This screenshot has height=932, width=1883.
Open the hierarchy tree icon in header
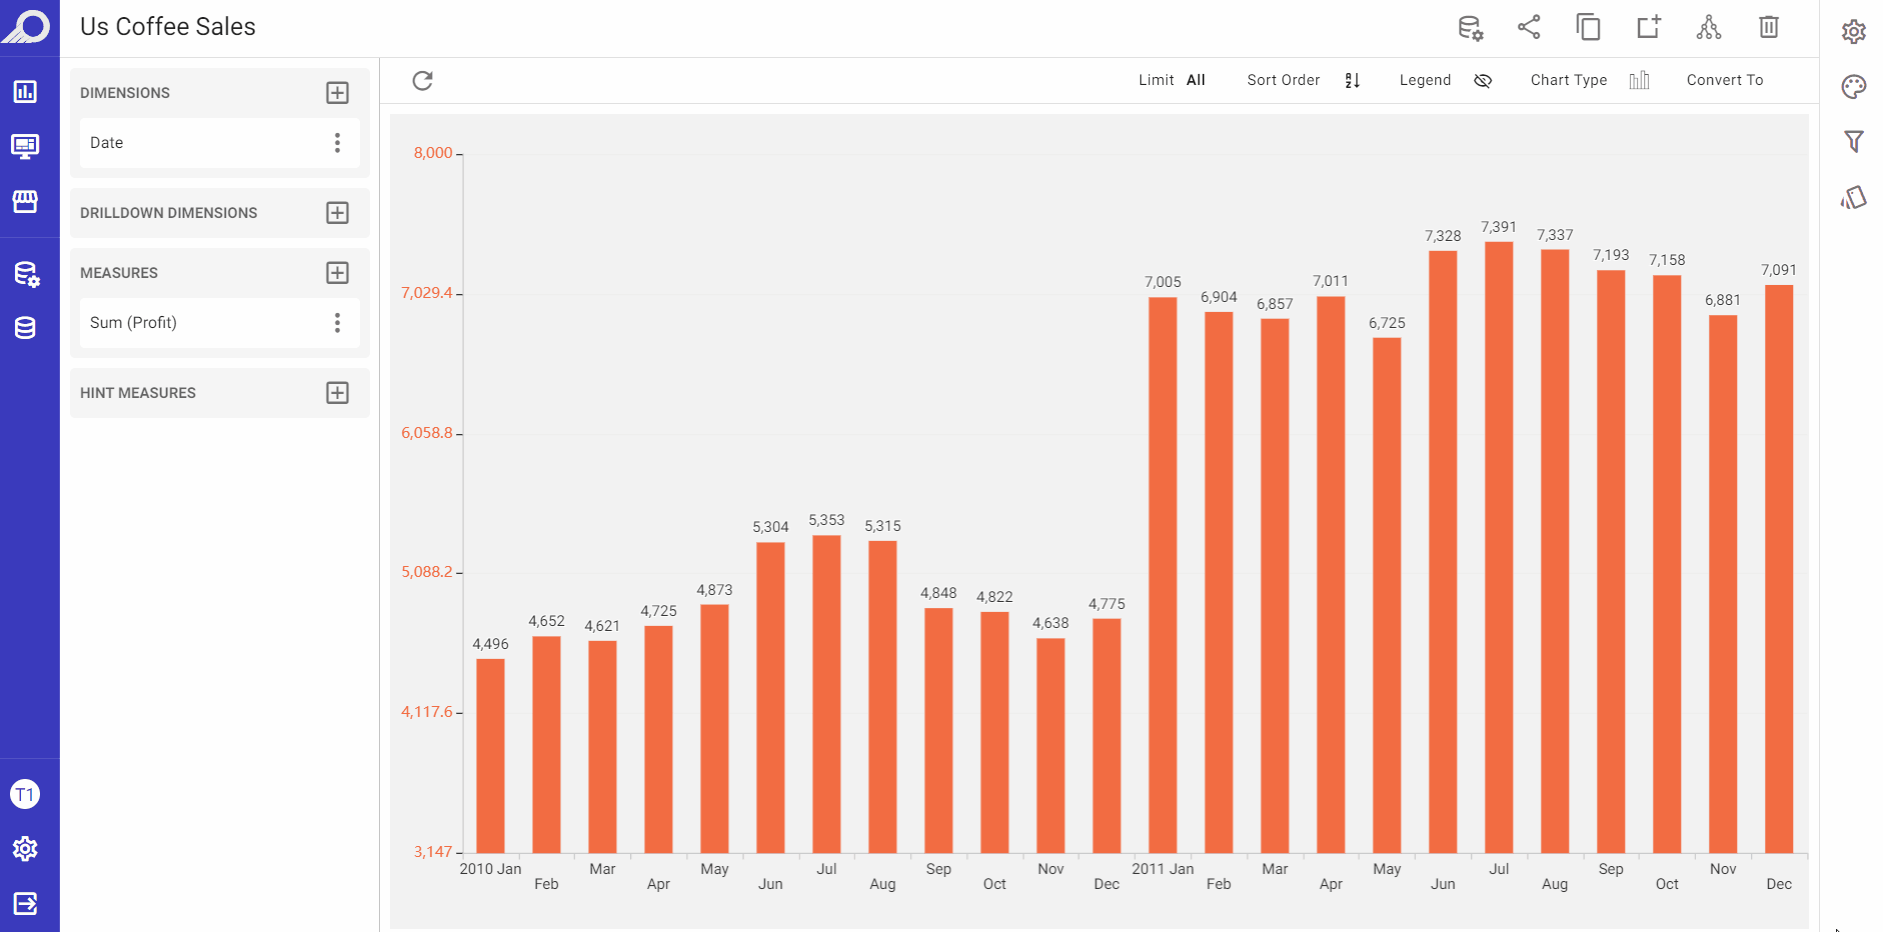[x=1709, y=27]
